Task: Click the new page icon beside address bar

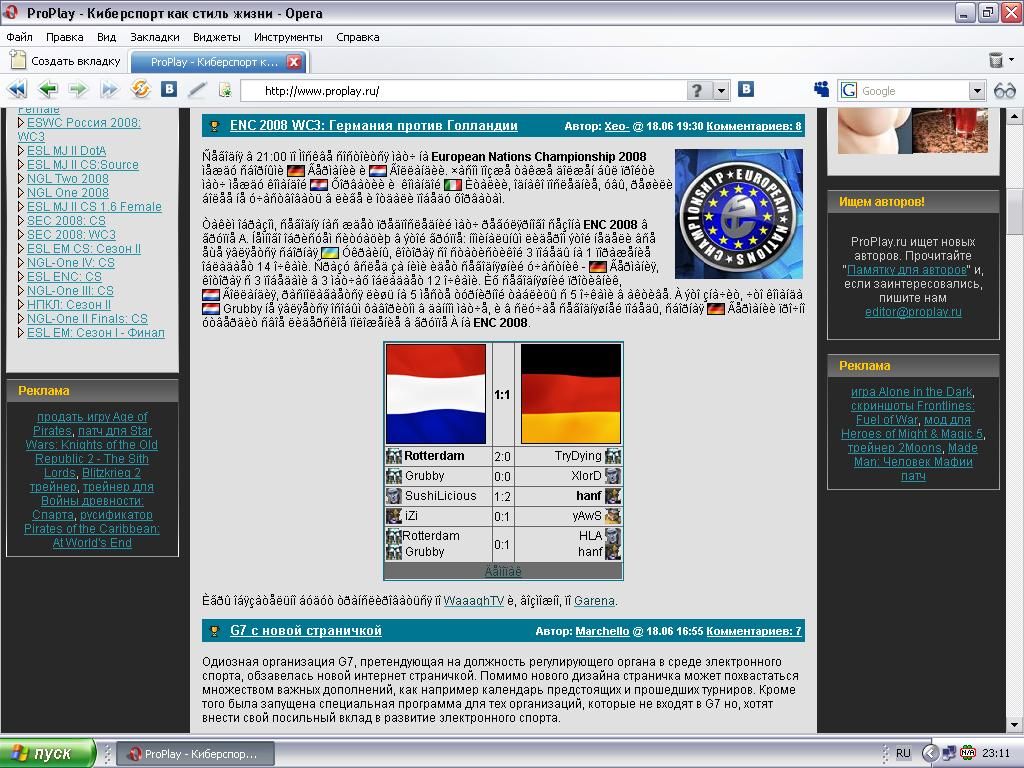Action: pyautogui.click(x=225, y=90)
